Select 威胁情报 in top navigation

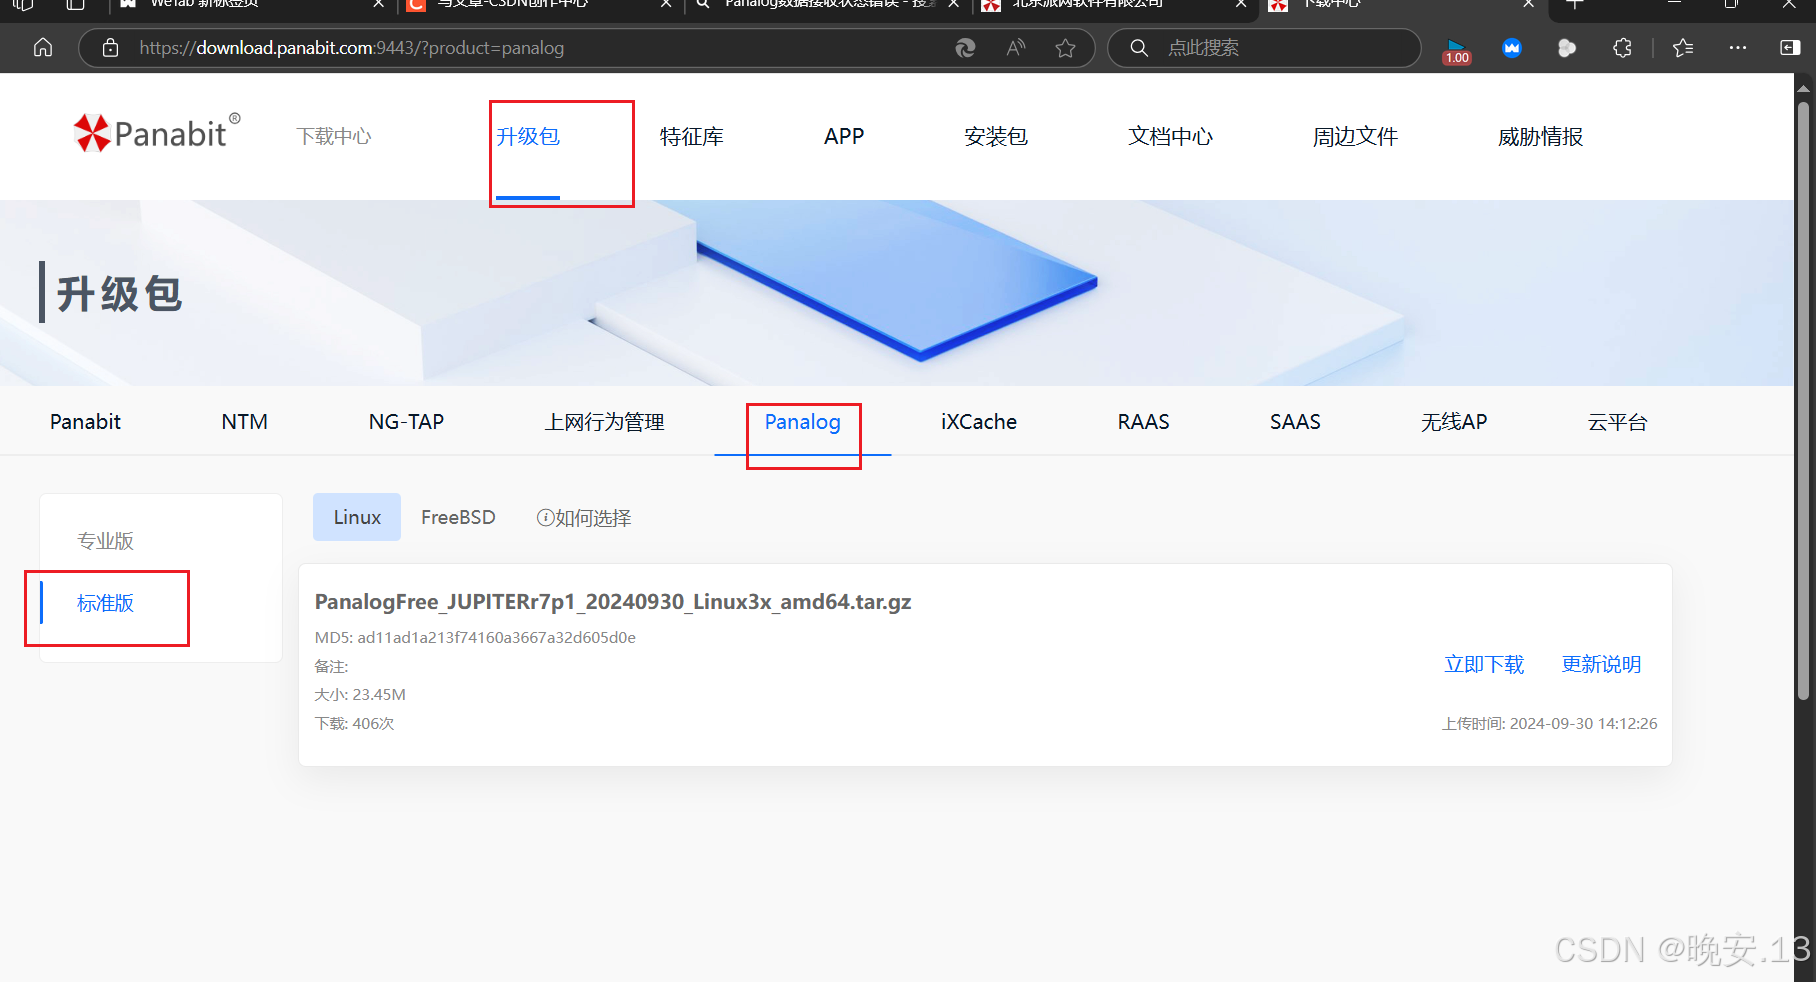[x=1540, y=136]
